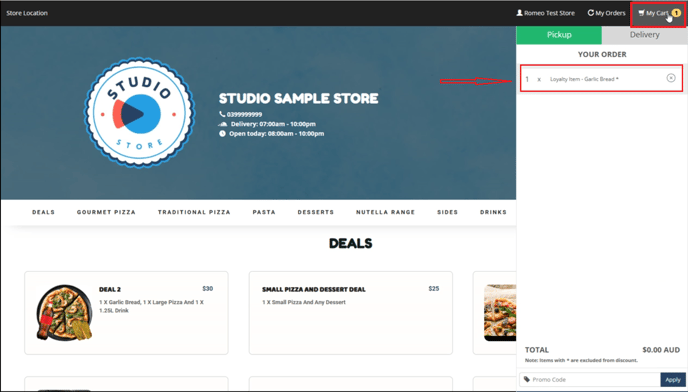This screenshot has height=392, width=688.
Task: Jump to the Pasta section
Action: [x=264, y=212]
